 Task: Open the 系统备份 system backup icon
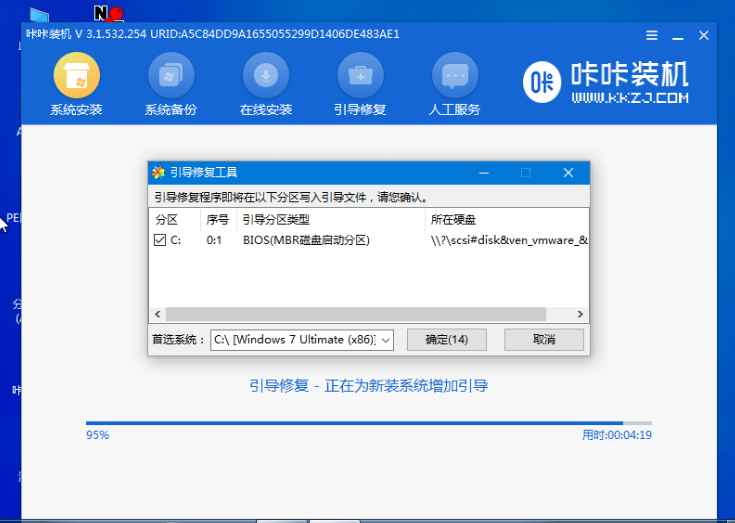coord(171,76)
